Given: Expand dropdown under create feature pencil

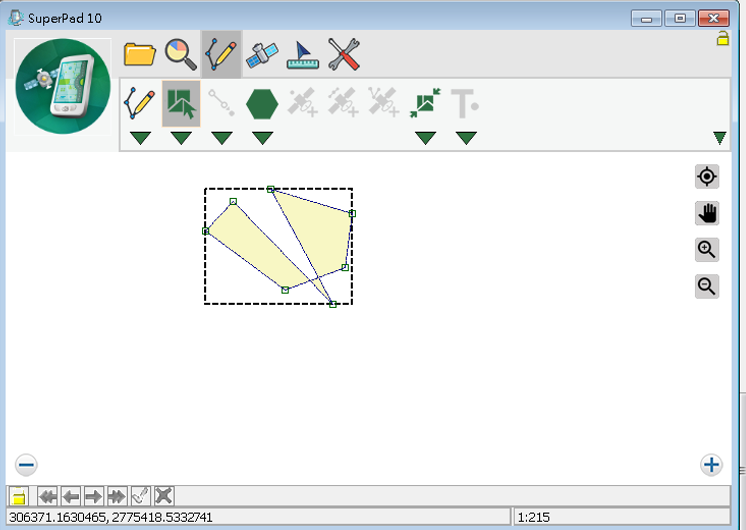Looking at the screenshot, I should coord(140,138).
